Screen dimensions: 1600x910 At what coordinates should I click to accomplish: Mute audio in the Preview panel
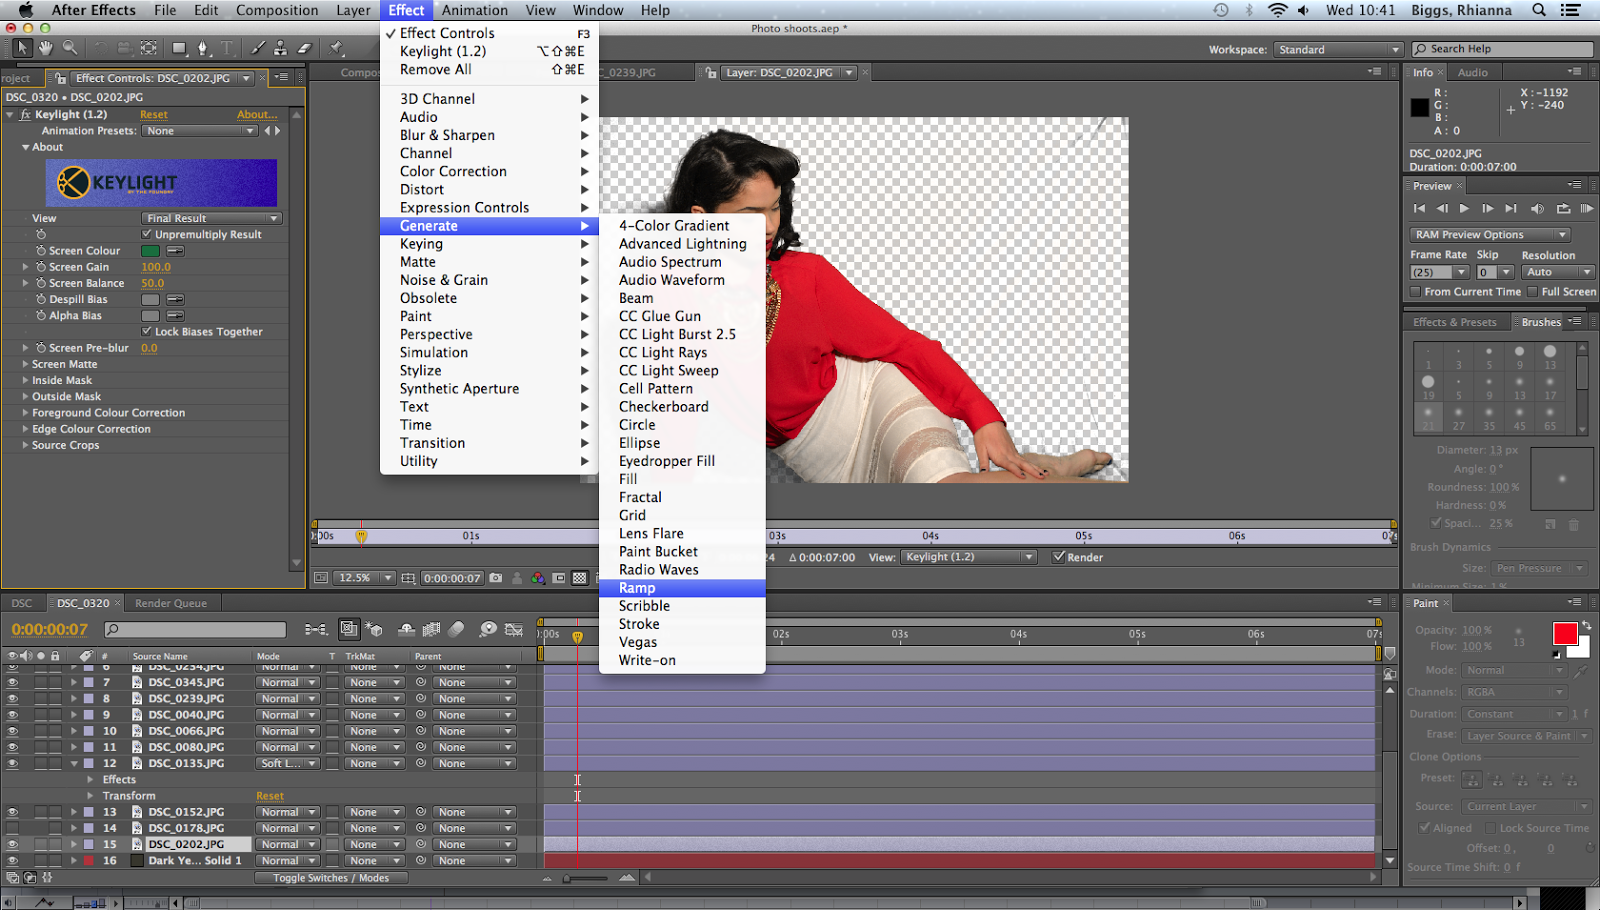1537,208
